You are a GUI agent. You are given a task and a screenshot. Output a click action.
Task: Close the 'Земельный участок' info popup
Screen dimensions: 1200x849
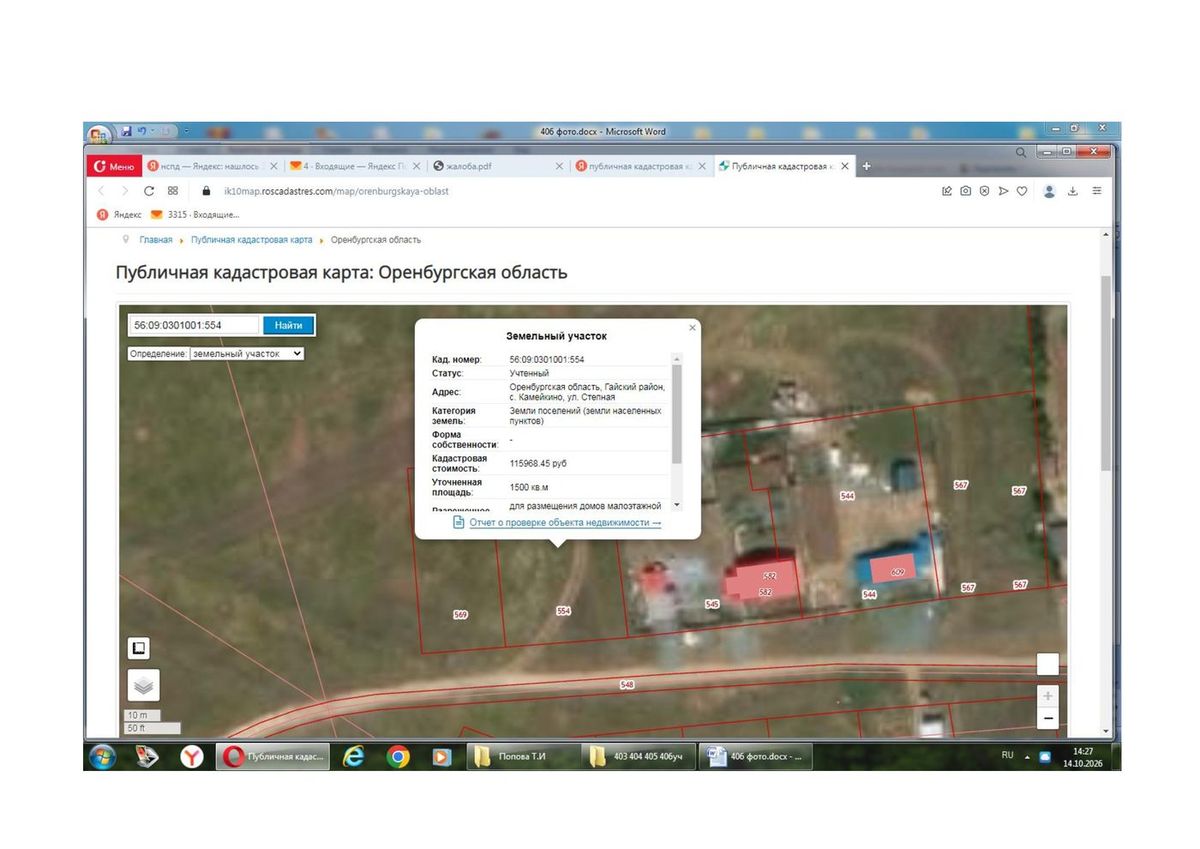(x=692, y=327)
